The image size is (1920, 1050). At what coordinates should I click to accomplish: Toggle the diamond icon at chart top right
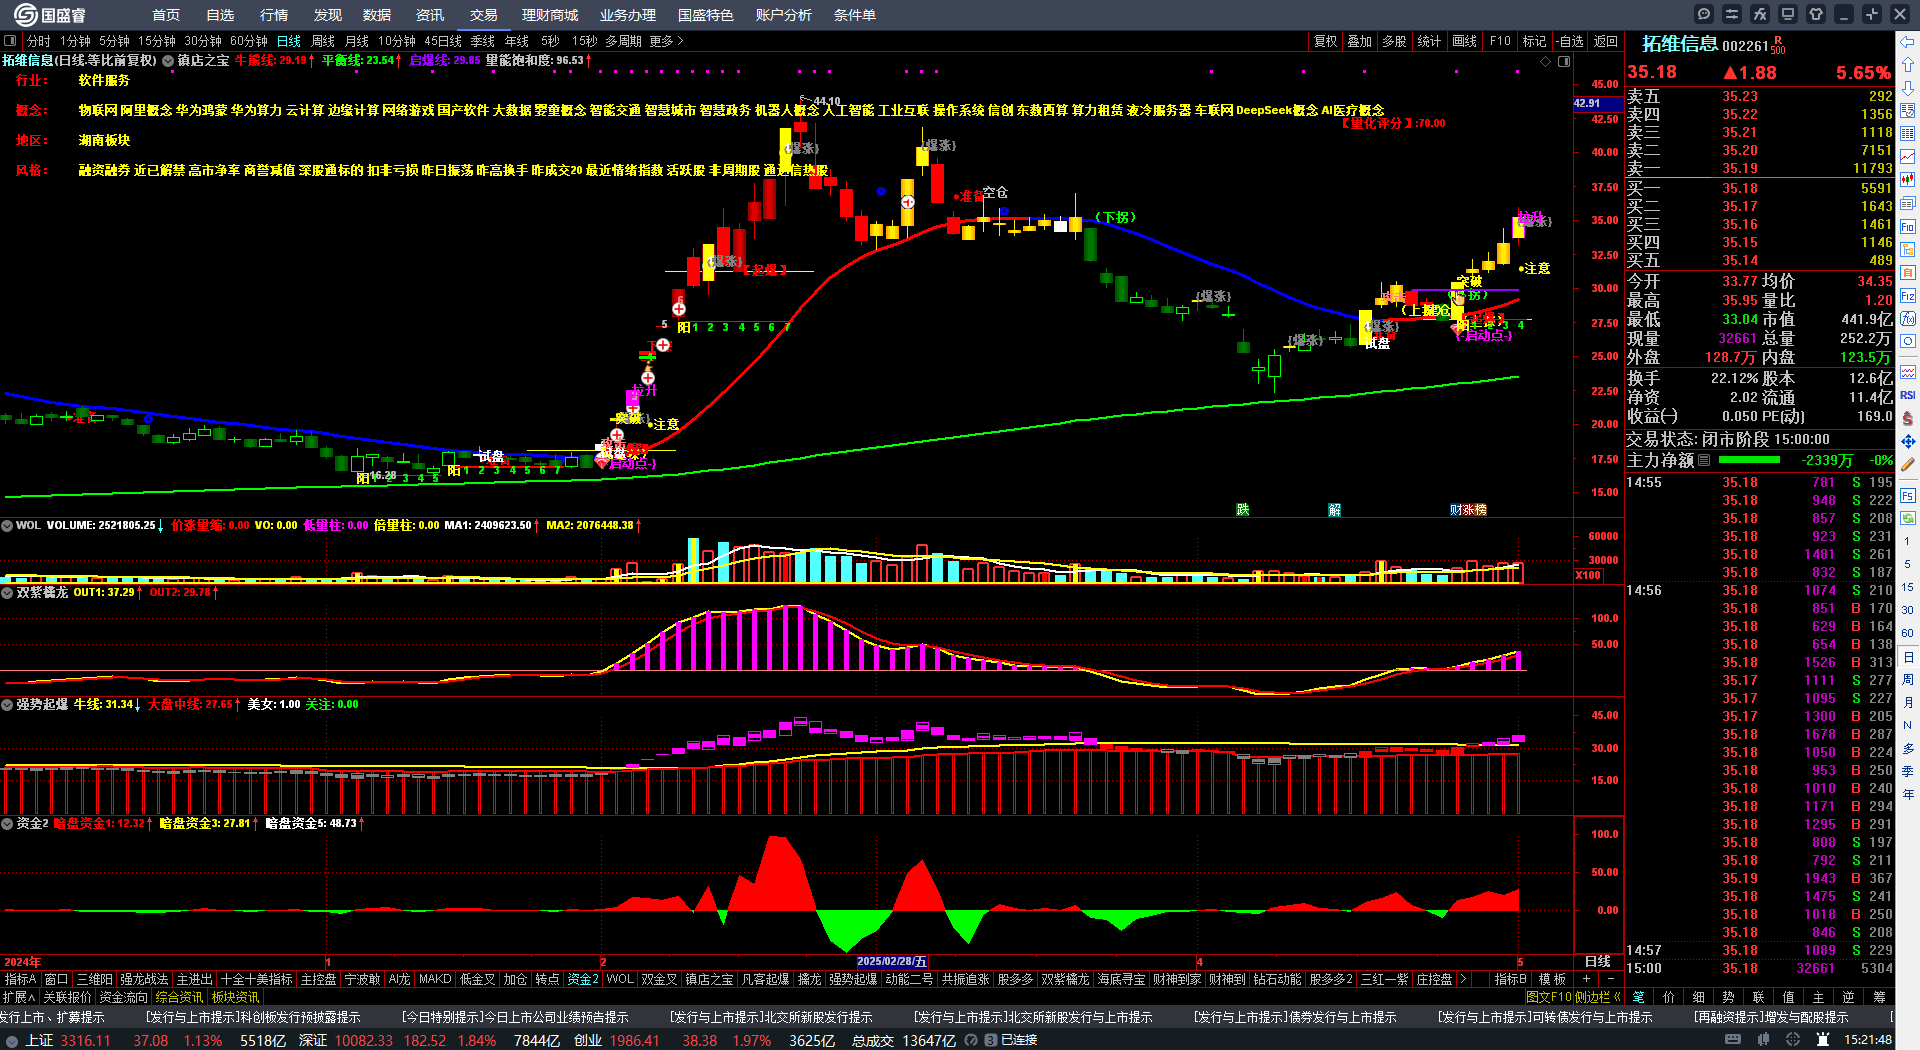[x=1545, y=61]
